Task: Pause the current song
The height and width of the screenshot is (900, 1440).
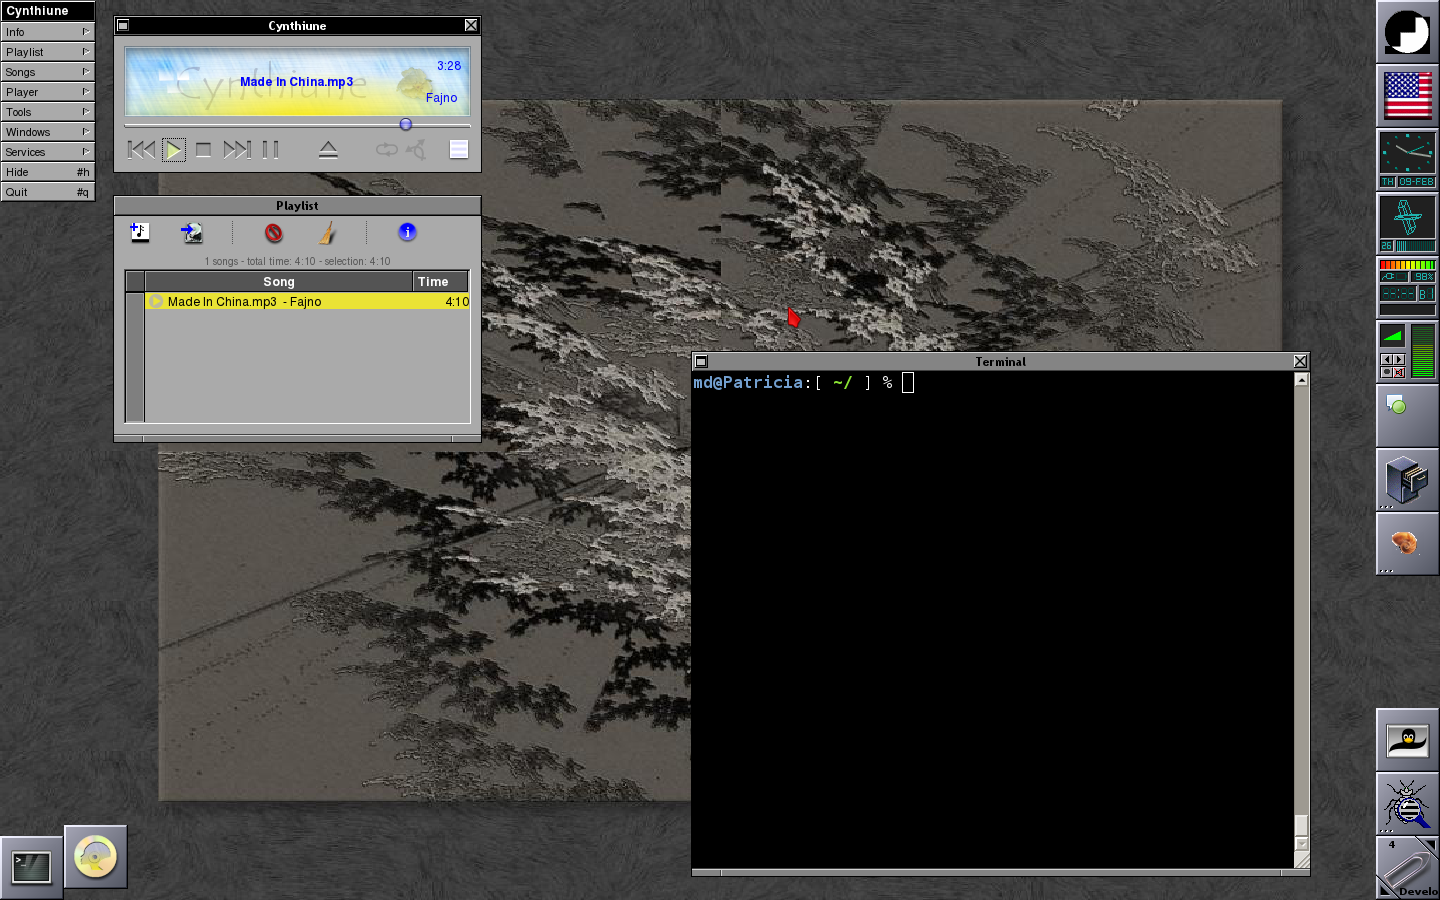Action: point(270,150)
